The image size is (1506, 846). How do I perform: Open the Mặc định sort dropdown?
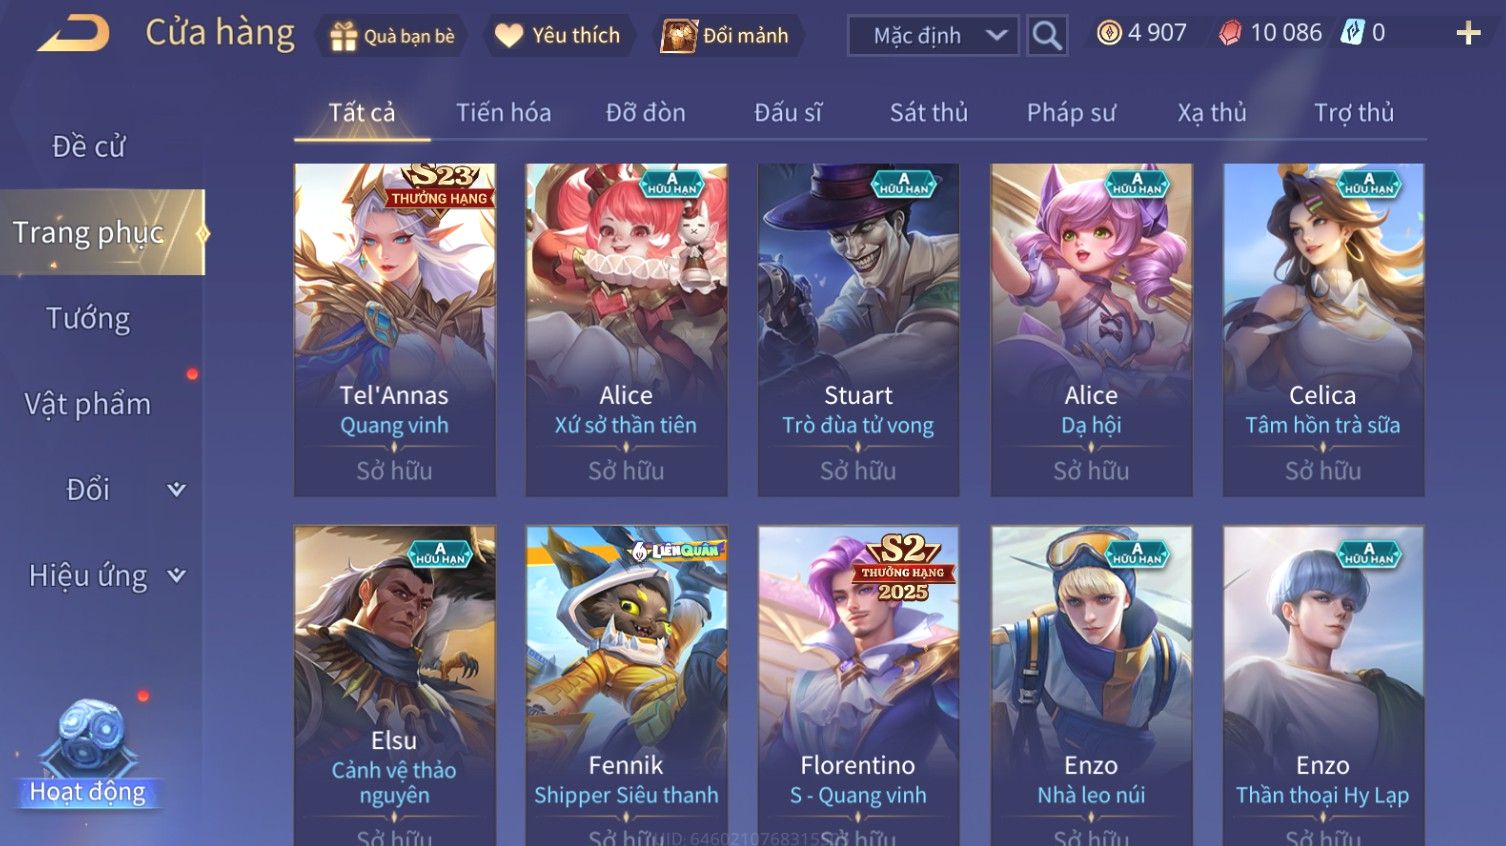(933, 36)
